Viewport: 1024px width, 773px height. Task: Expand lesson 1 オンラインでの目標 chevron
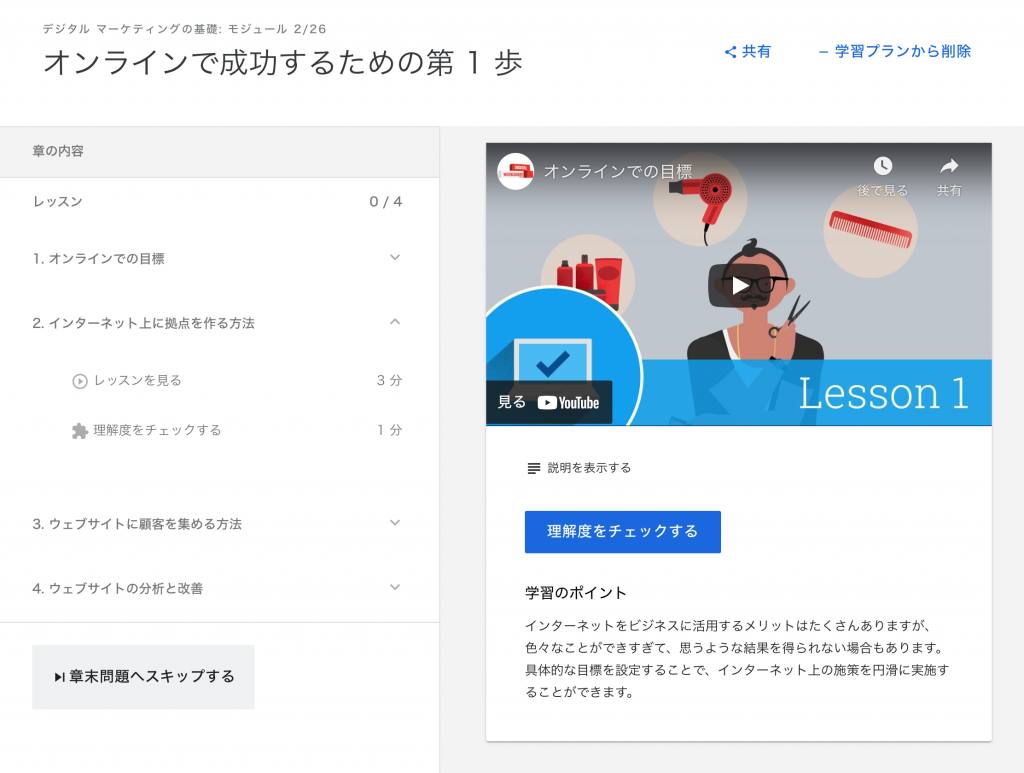[395, 258]
